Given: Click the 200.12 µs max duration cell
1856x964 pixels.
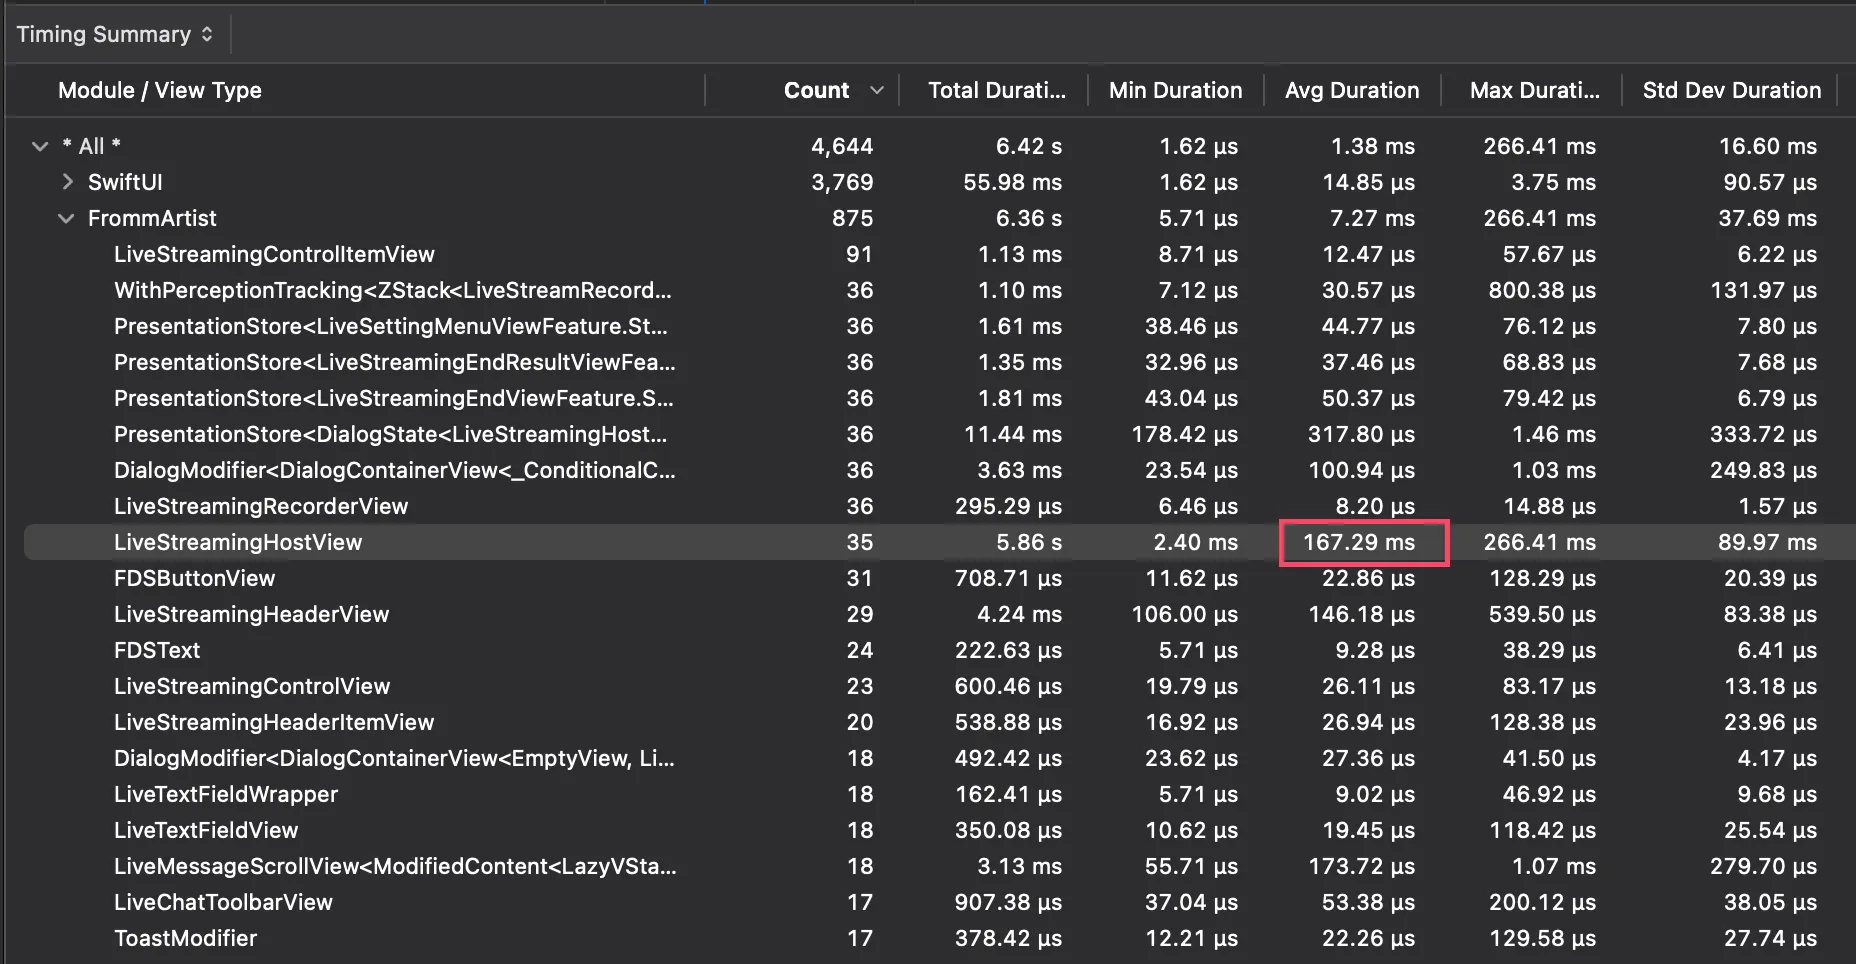Looking at the screenshot, I should (x=1542, y=902).
